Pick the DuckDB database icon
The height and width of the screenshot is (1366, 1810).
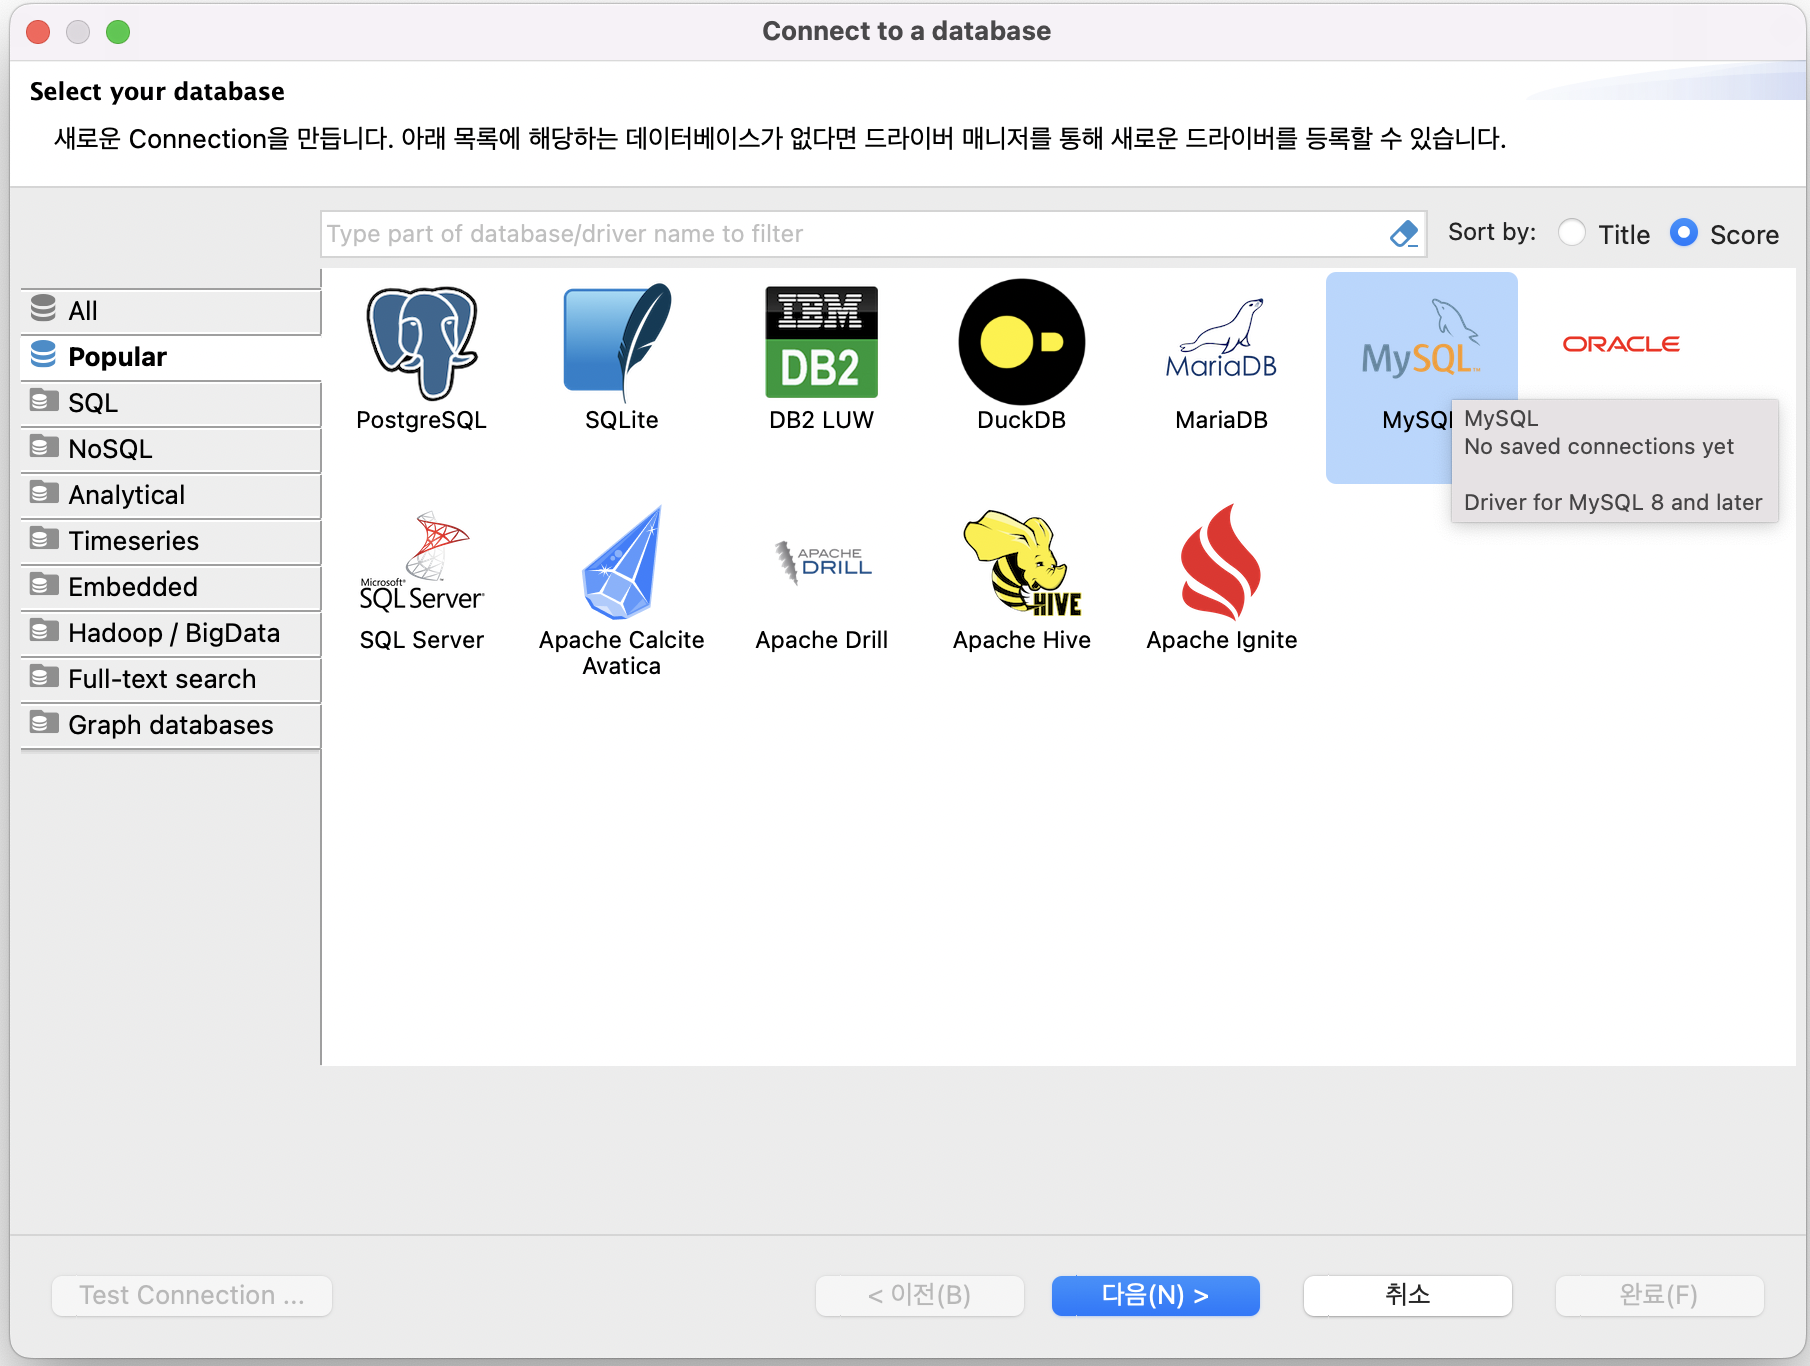click(1021, 342)
